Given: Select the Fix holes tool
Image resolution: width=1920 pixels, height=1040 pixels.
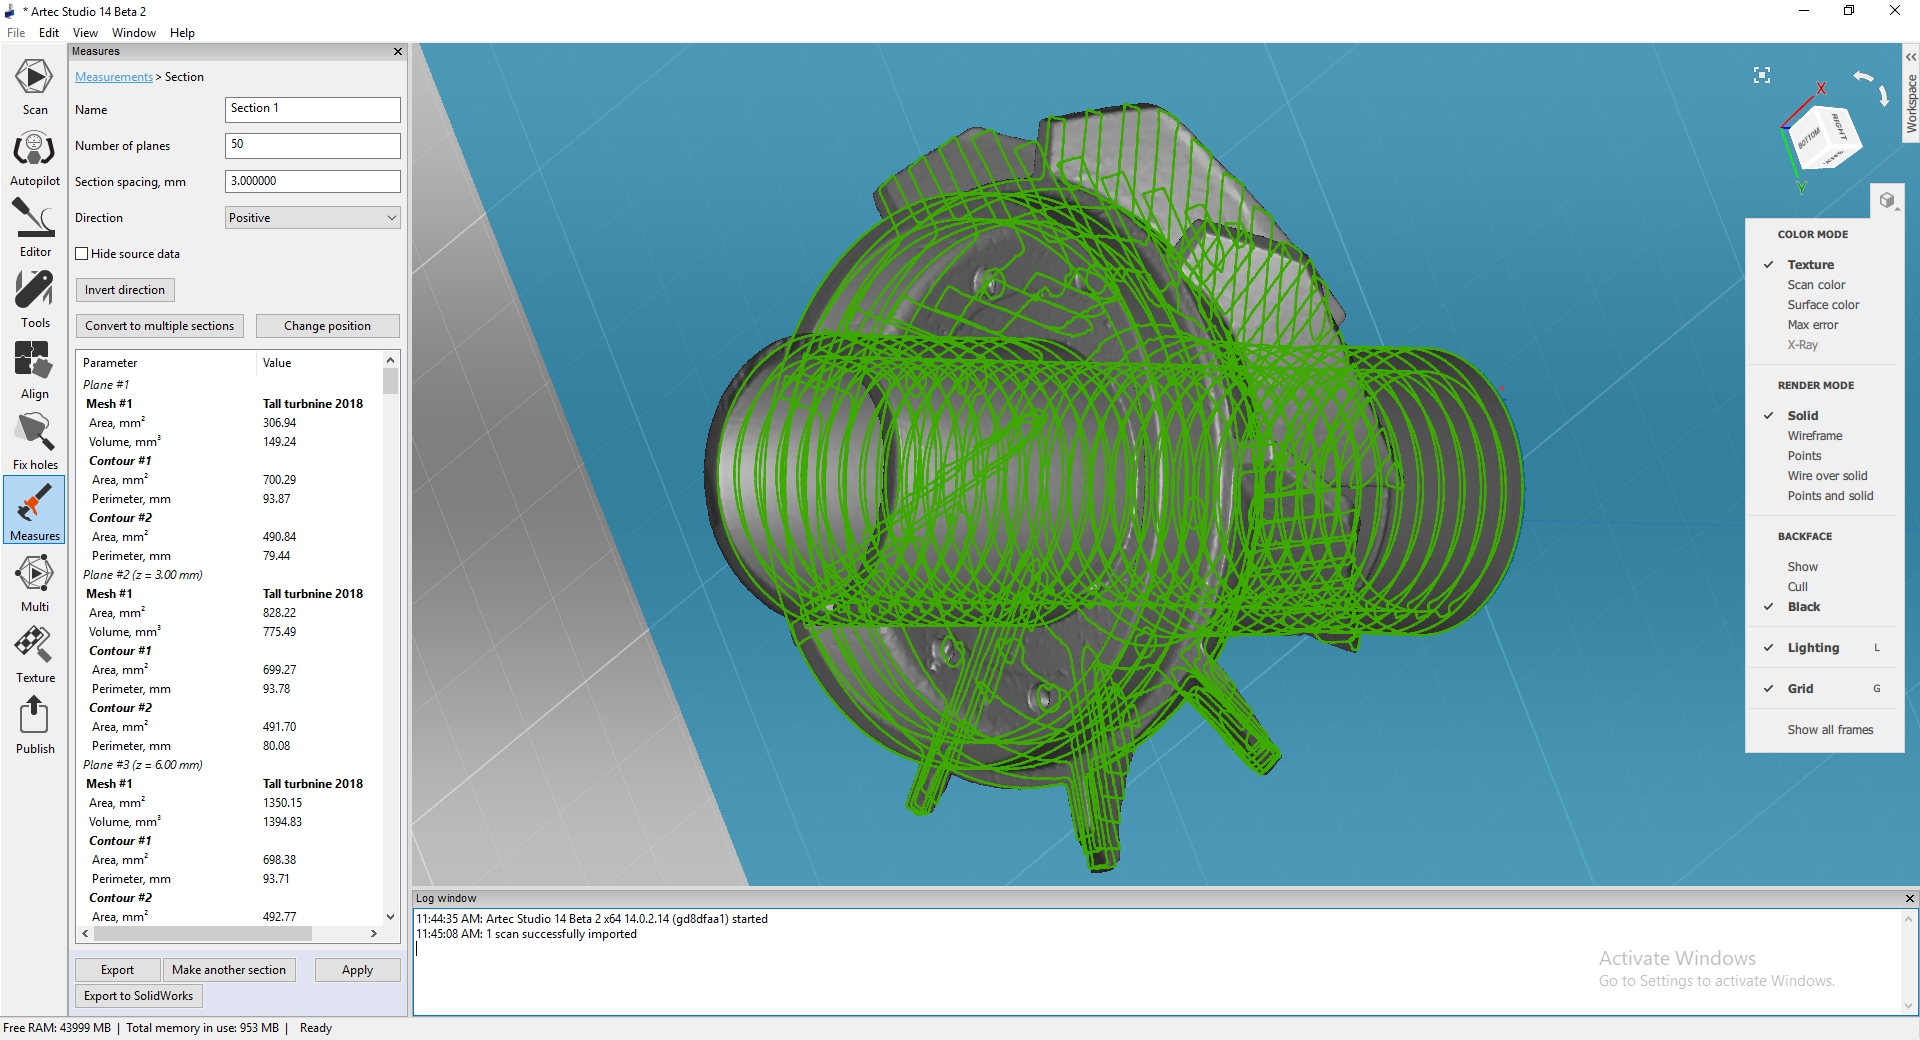Looking at the screenshot, I should click(x=34, y=441).
